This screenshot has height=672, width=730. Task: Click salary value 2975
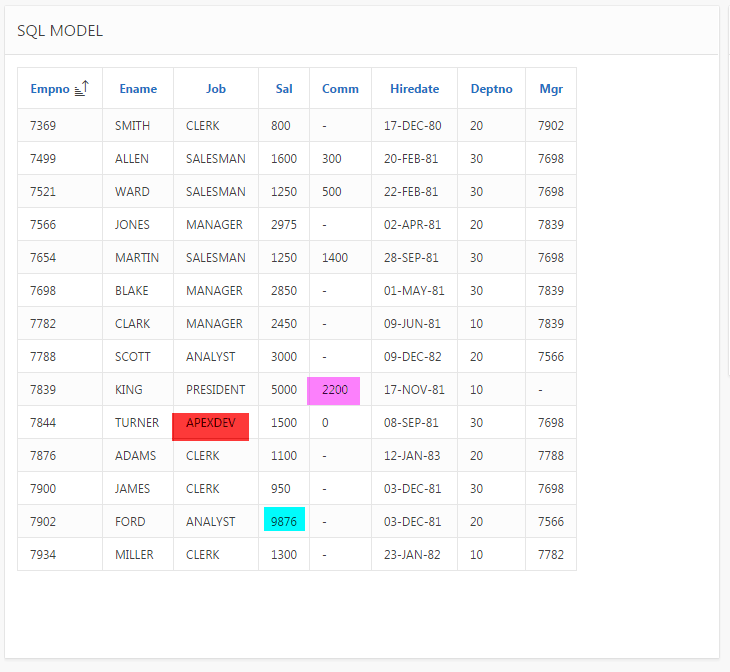pos(284,225)
